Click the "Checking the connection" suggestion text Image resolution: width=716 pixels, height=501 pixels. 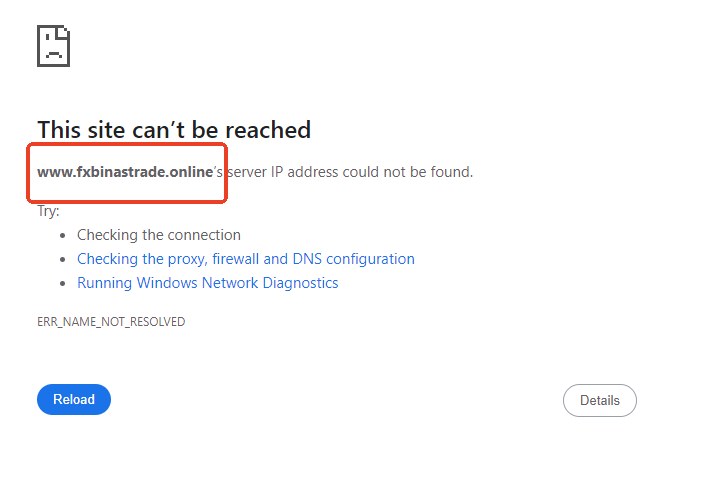(x=158, y=235)
